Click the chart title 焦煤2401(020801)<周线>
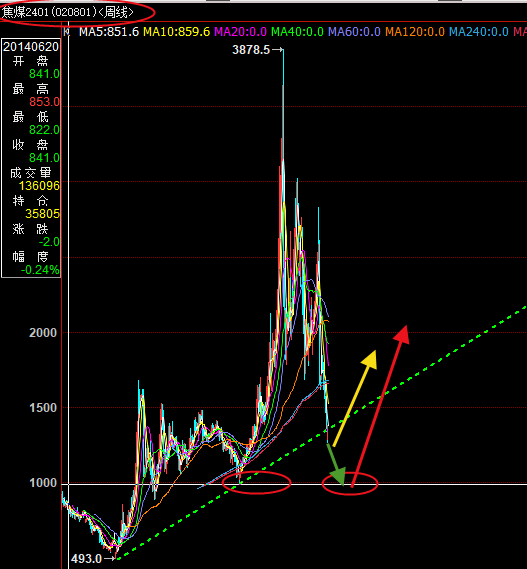 tap(68, 12)
